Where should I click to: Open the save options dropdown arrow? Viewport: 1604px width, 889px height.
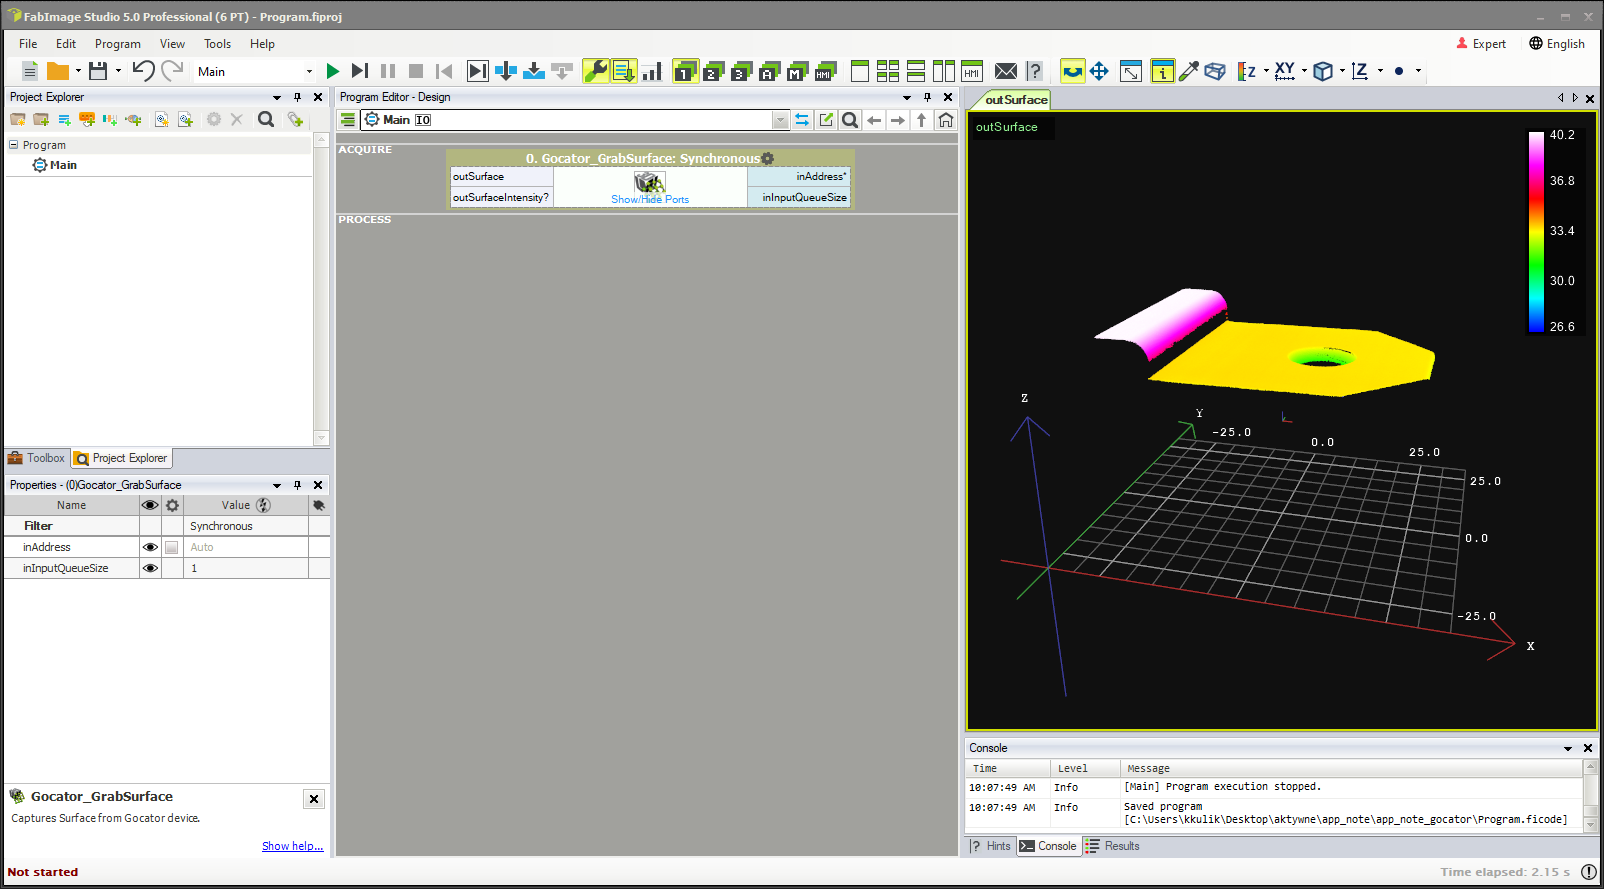[118, 71]
